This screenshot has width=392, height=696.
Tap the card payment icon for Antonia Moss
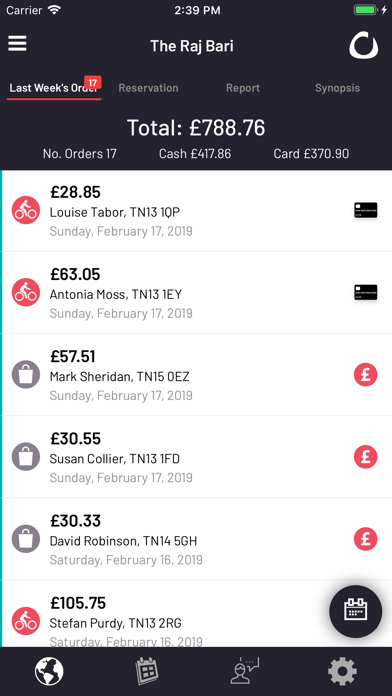pyautogui.click(x=366, y=293)
